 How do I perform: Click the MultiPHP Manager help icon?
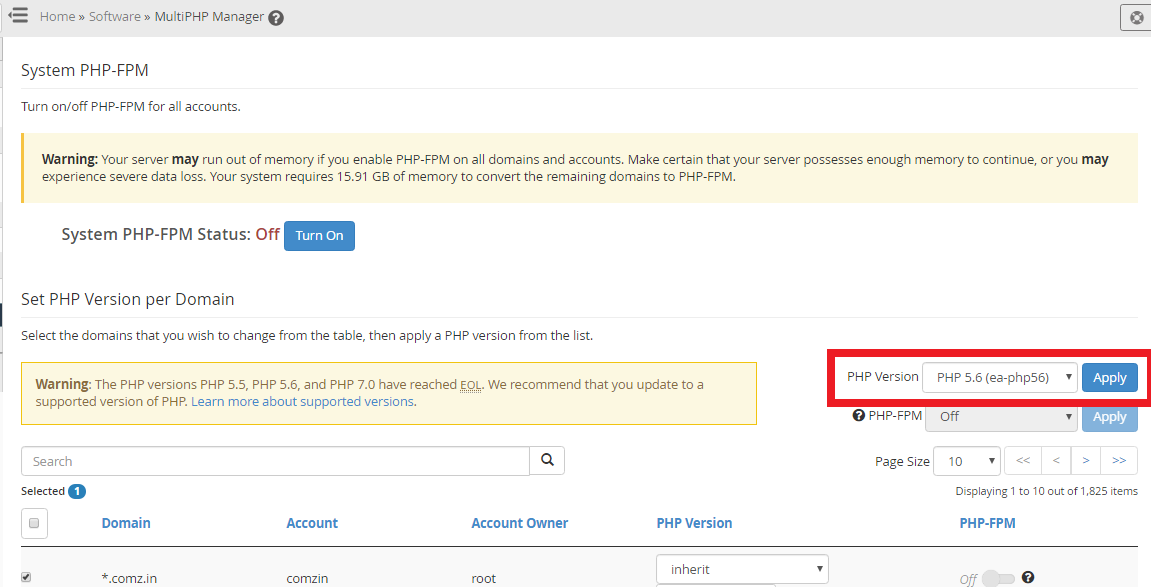[x=276, y=18]
